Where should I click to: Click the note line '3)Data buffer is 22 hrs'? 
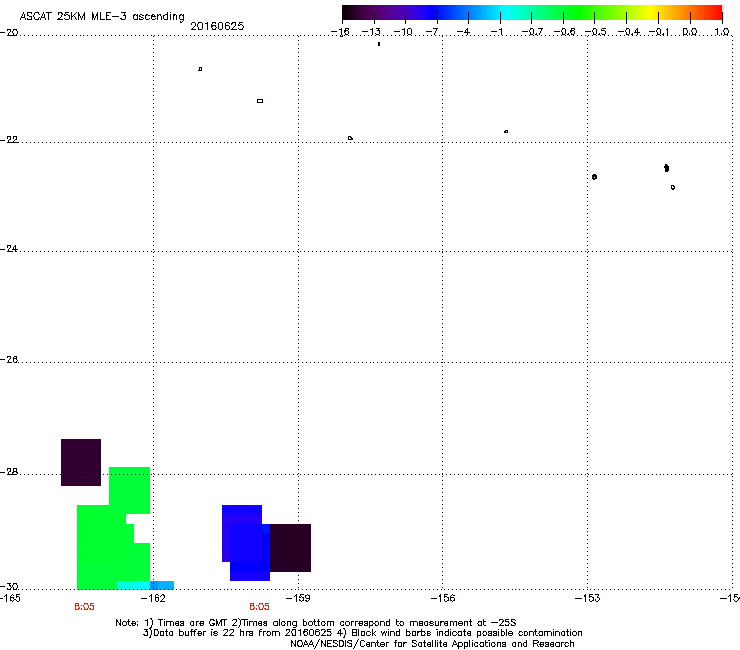[x=362, y=633]
